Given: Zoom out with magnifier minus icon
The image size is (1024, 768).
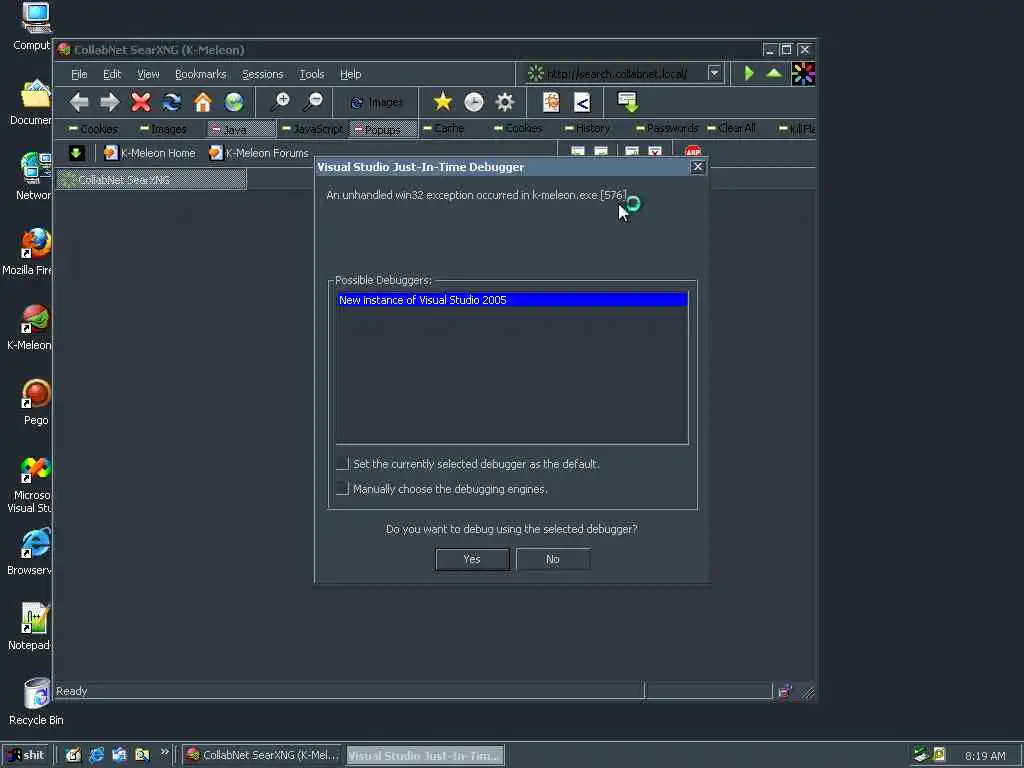Looking at the screenshot, I should (x=313, y=102).
